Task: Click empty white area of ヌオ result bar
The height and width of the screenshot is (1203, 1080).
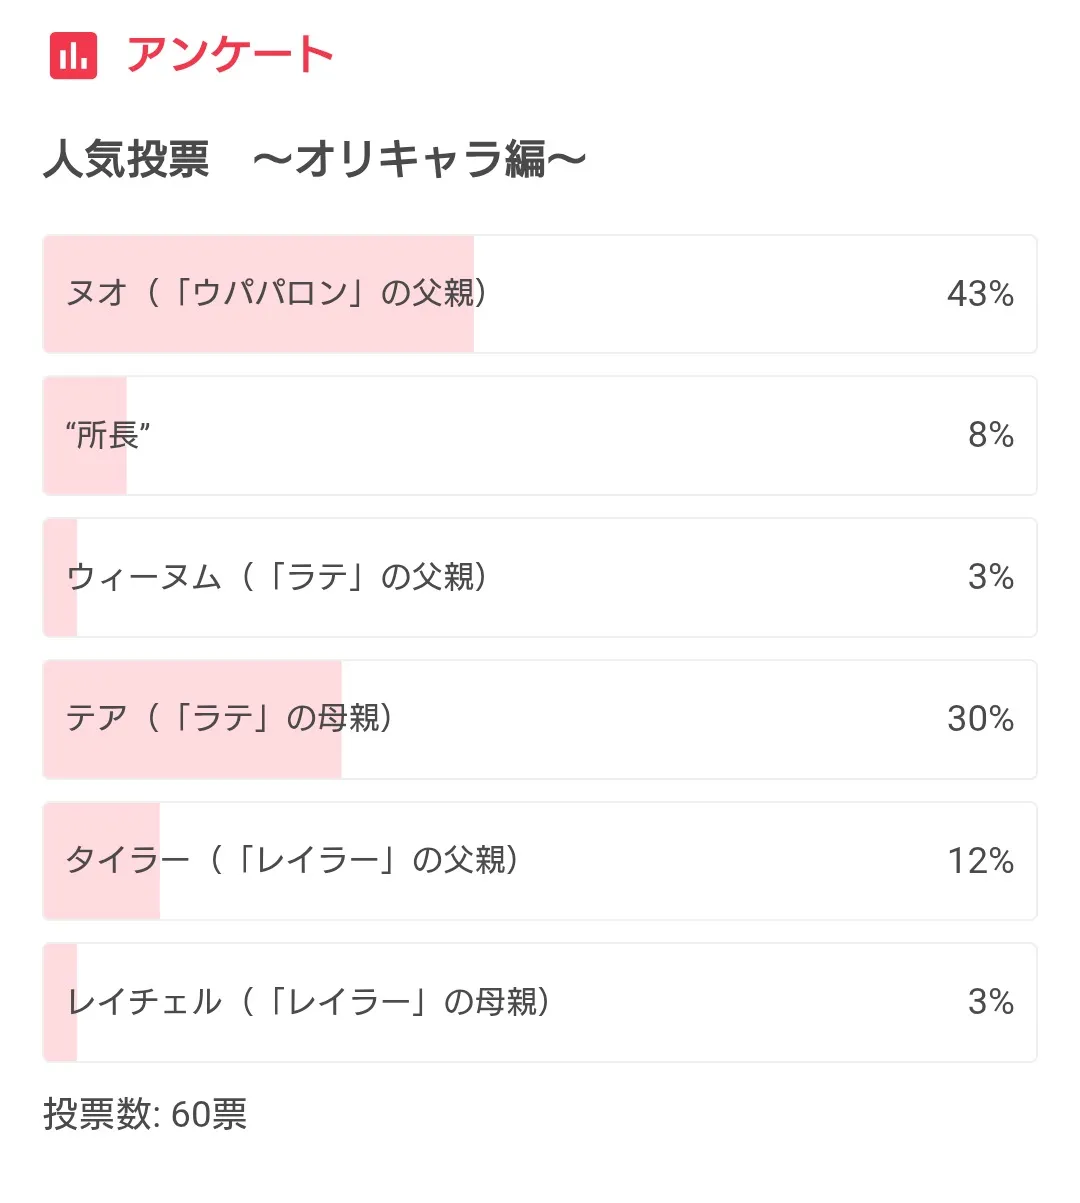Action: (x=700, y=294)
